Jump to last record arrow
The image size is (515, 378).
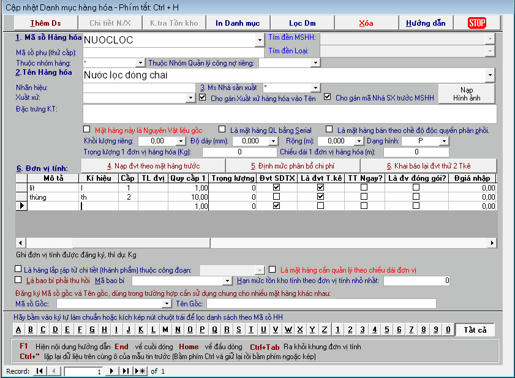(125, 371)
